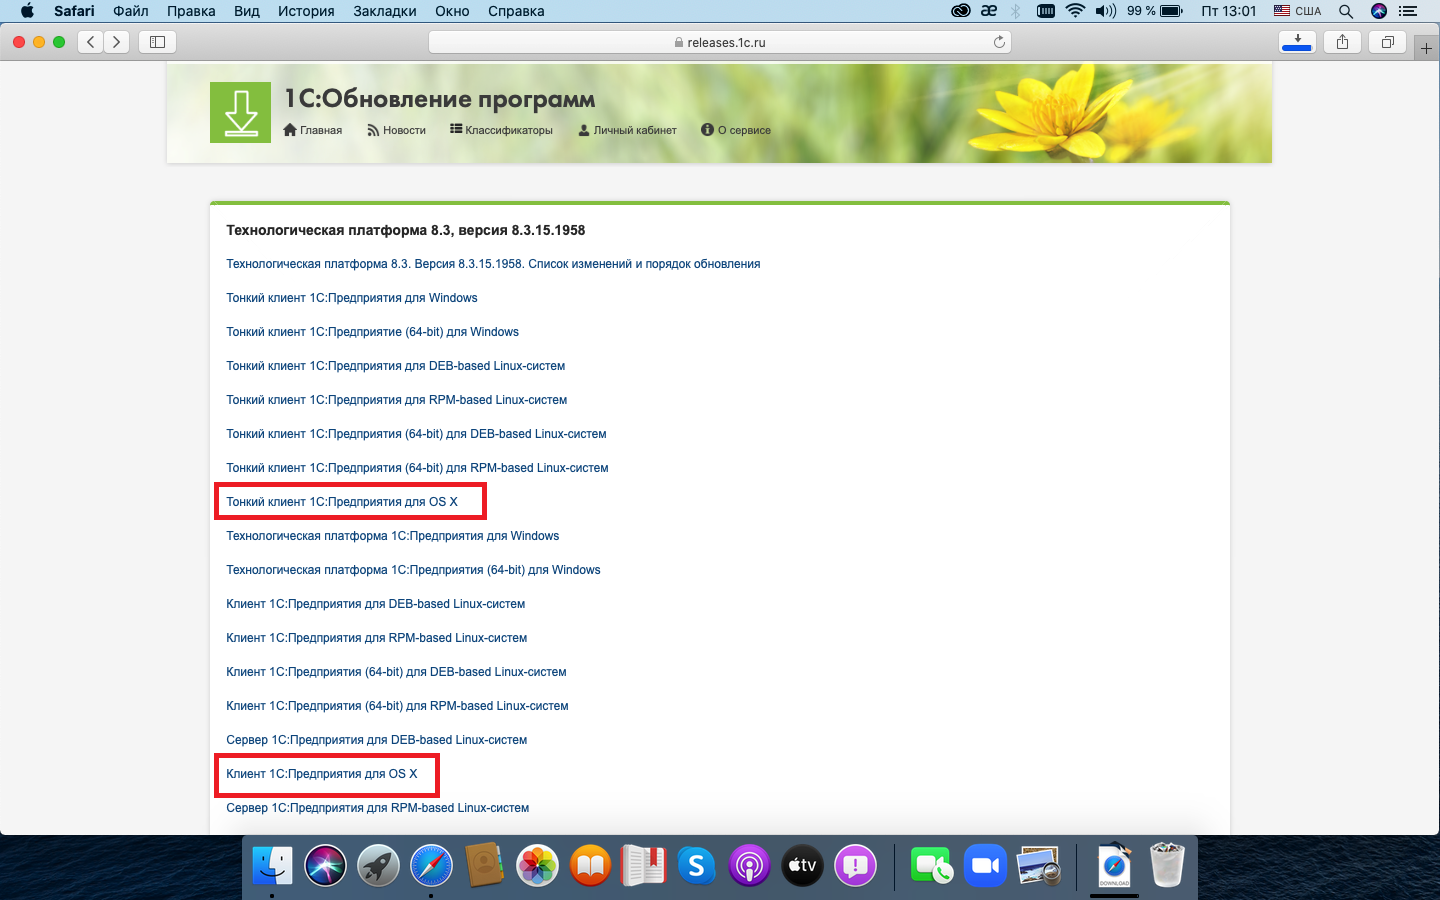Open the Вид menu

tap(247, 11)
